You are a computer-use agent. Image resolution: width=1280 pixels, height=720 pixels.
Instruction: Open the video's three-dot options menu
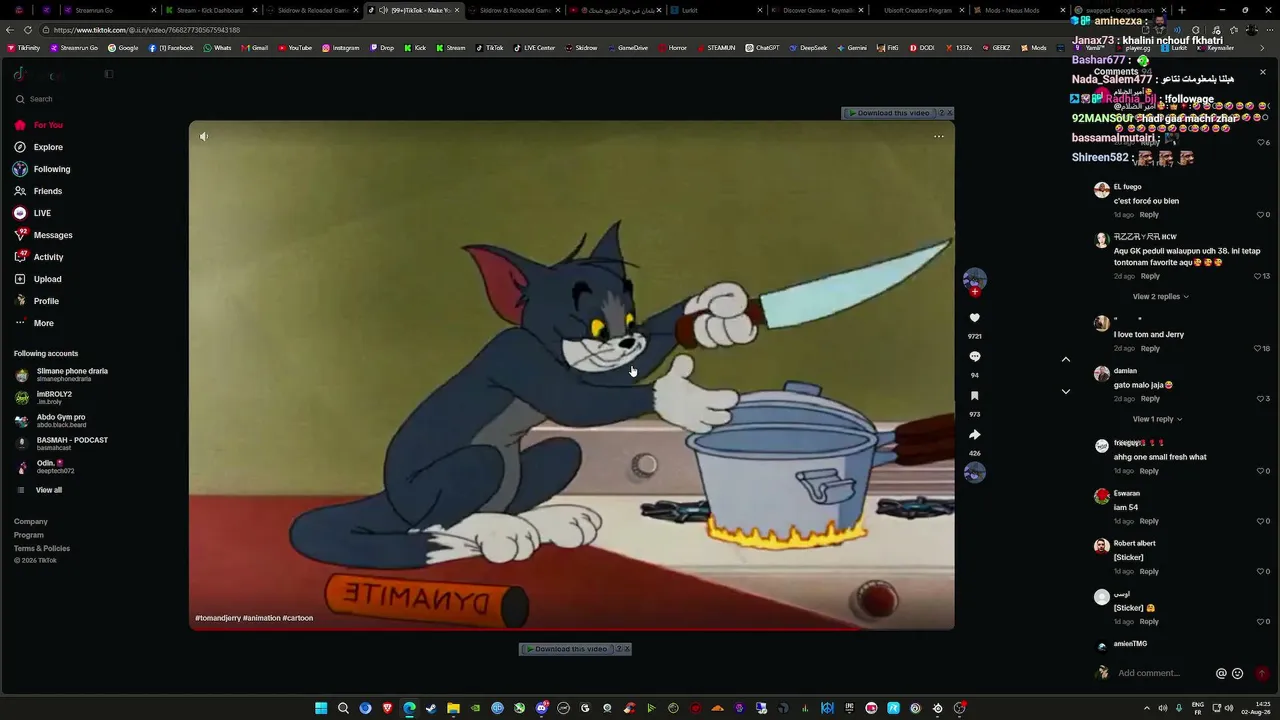coord(938,136)
